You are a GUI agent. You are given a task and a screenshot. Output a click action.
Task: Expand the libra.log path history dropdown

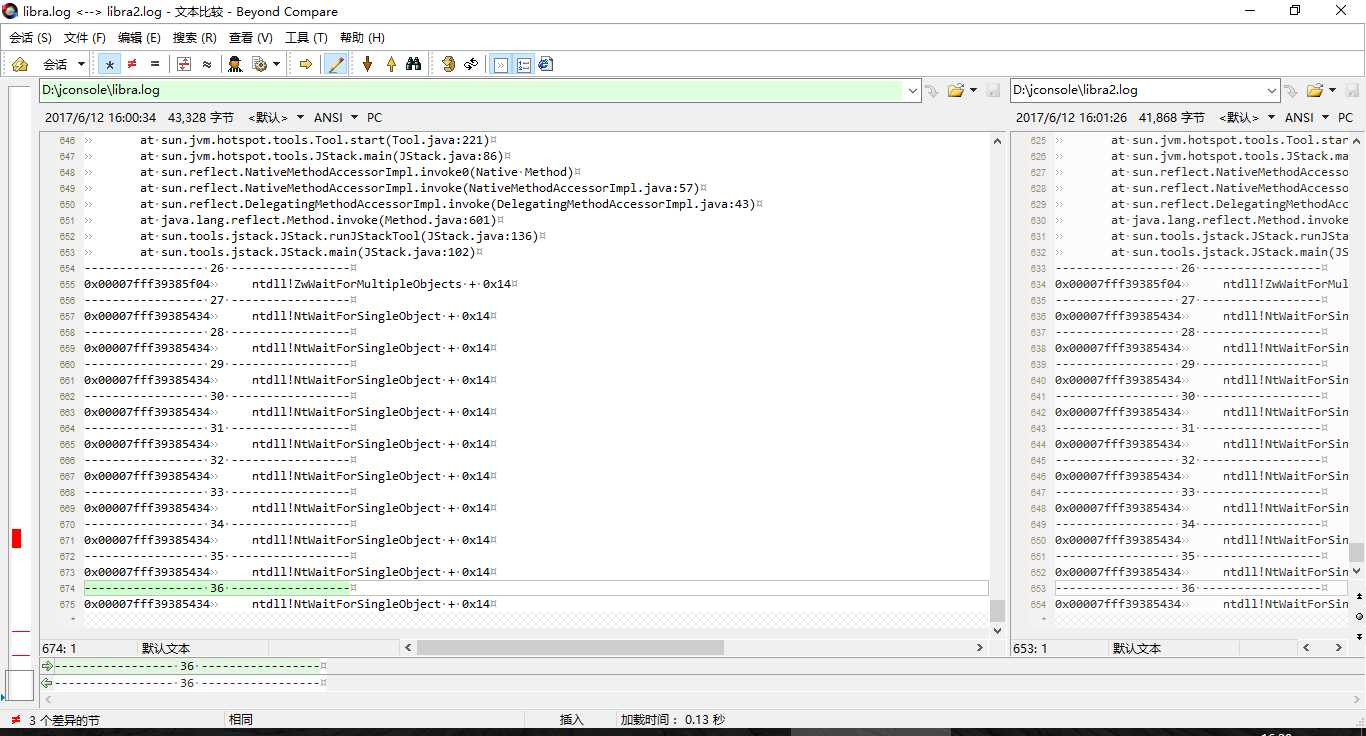912,90
